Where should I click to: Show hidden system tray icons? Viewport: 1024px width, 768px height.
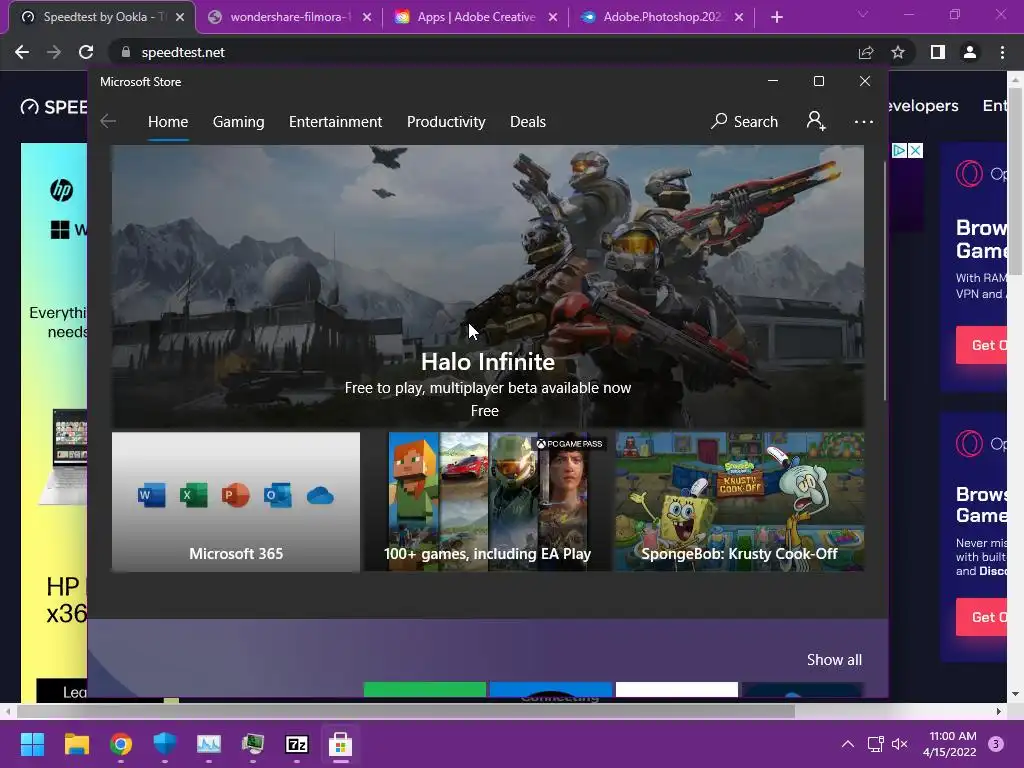(848, 744)
